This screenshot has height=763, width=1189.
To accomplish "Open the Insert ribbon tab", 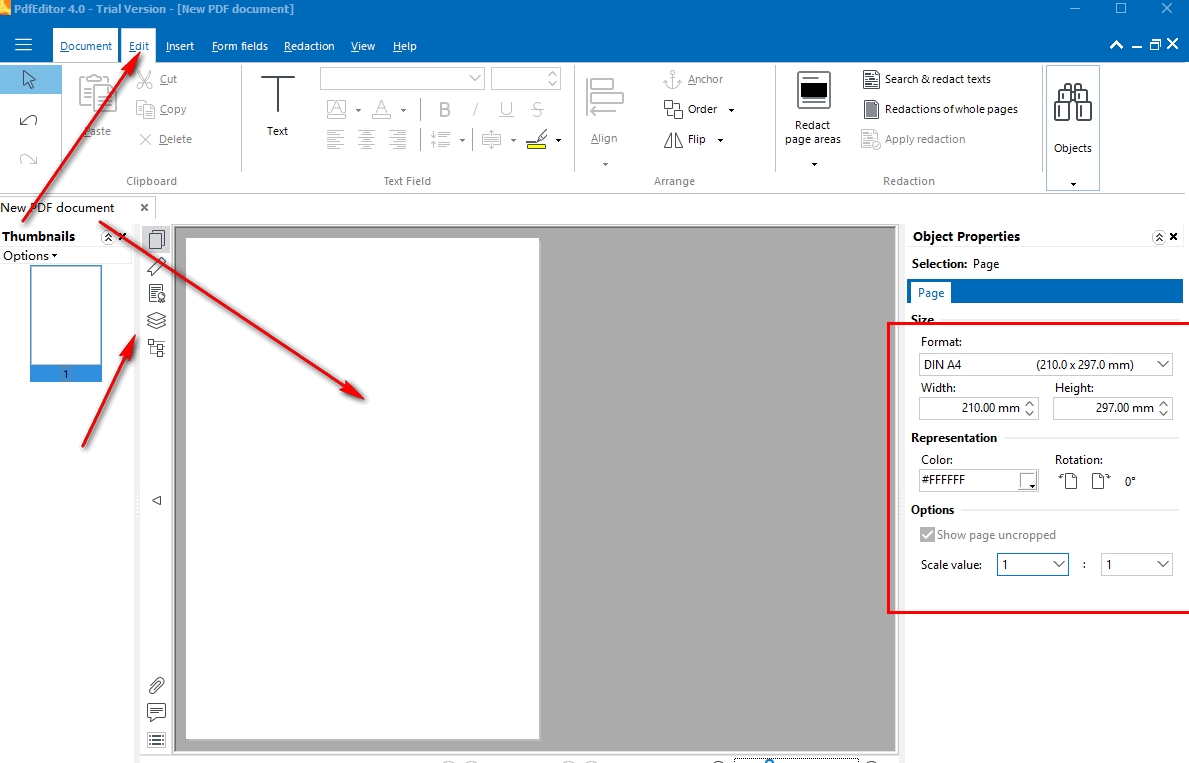I will click(x=180, y=46).
